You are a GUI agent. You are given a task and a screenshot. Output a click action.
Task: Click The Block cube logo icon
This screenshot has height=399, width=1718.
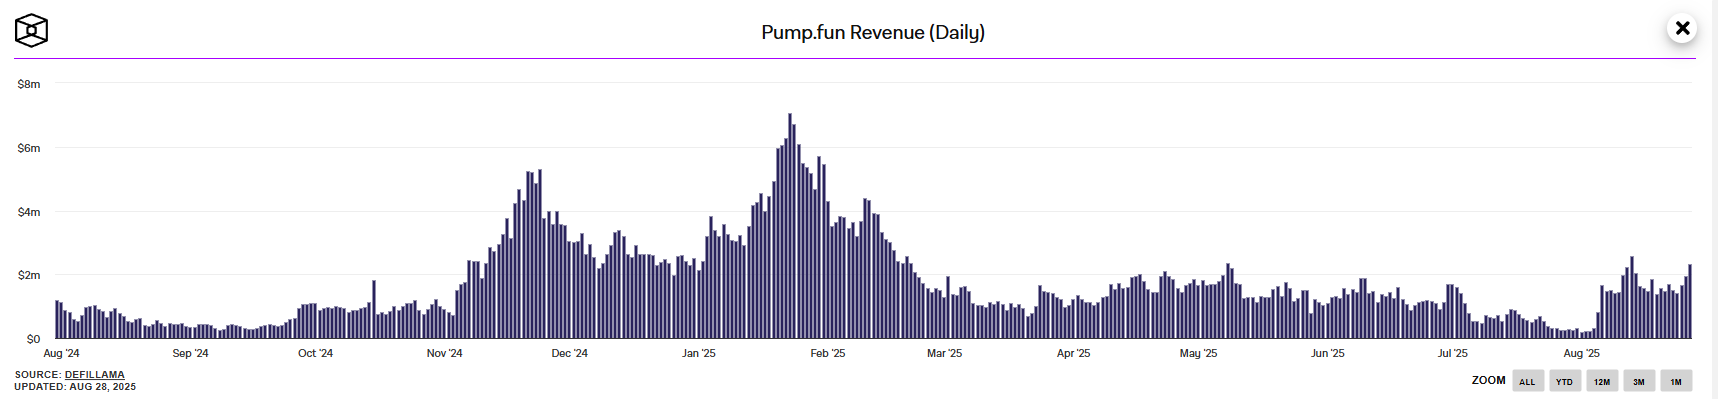tap(31, 31)
